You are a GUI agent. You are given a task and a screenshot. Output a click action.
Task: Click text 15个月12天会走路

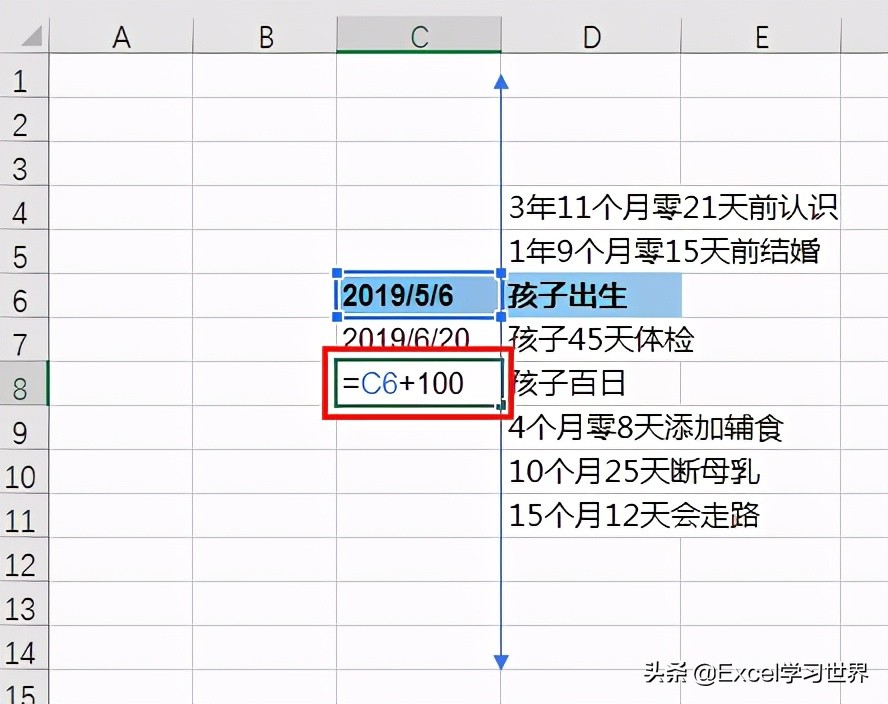(x=634, y=515)
